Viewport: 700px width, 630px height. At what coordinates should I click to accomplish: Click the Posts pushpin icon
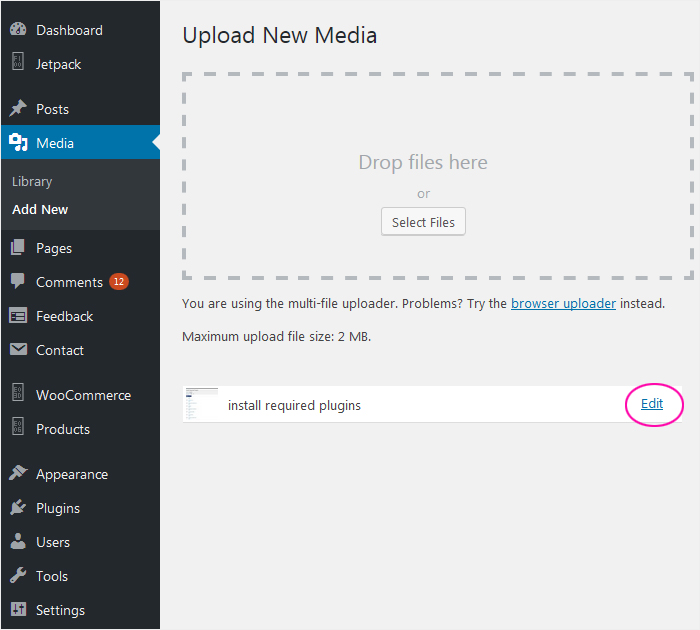(18, 108)
